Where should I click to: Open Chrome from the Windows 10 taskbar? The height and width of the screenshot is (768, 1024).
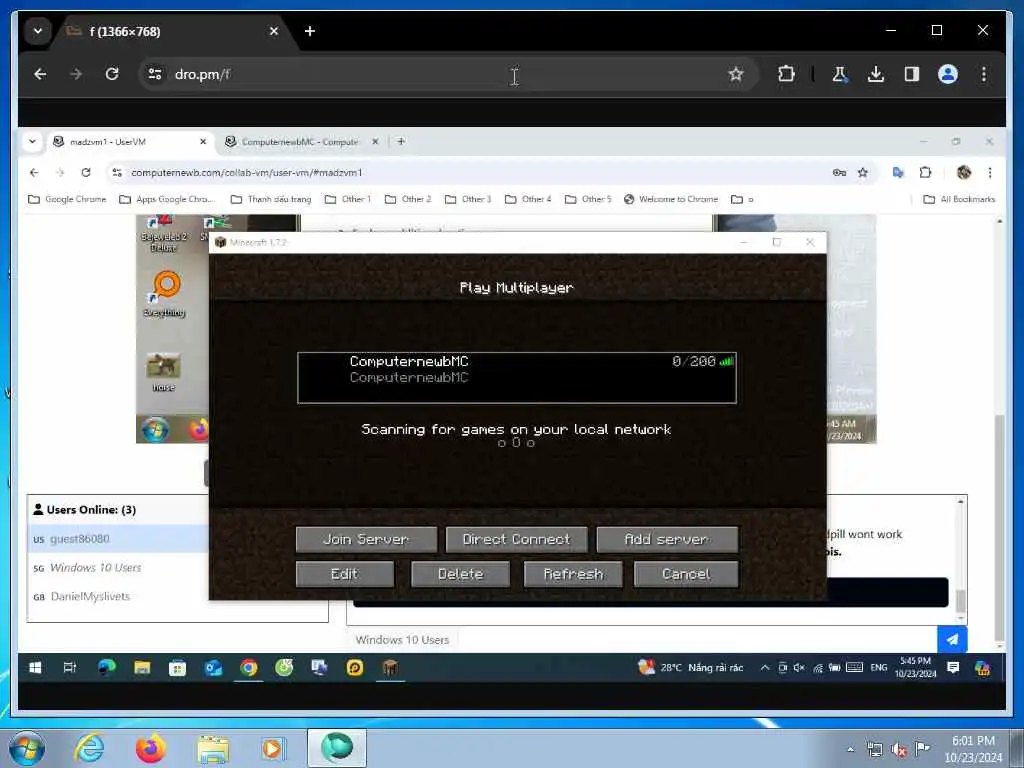click(x=248, y=667)
